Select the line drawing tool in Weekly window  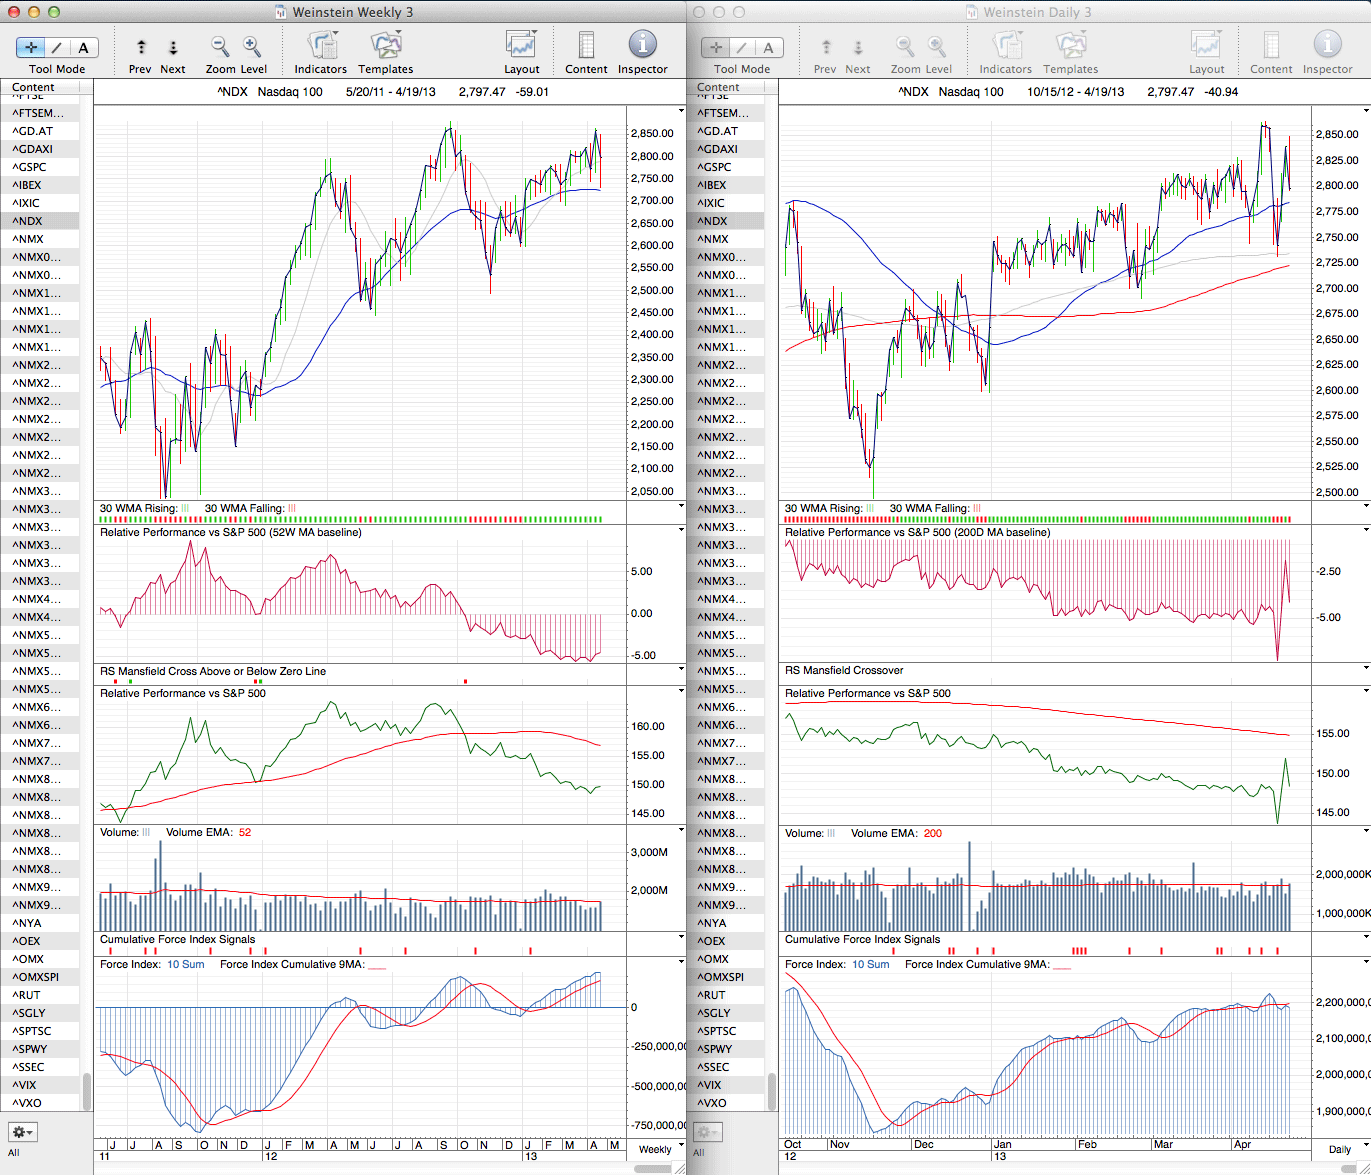click(57, 47)
